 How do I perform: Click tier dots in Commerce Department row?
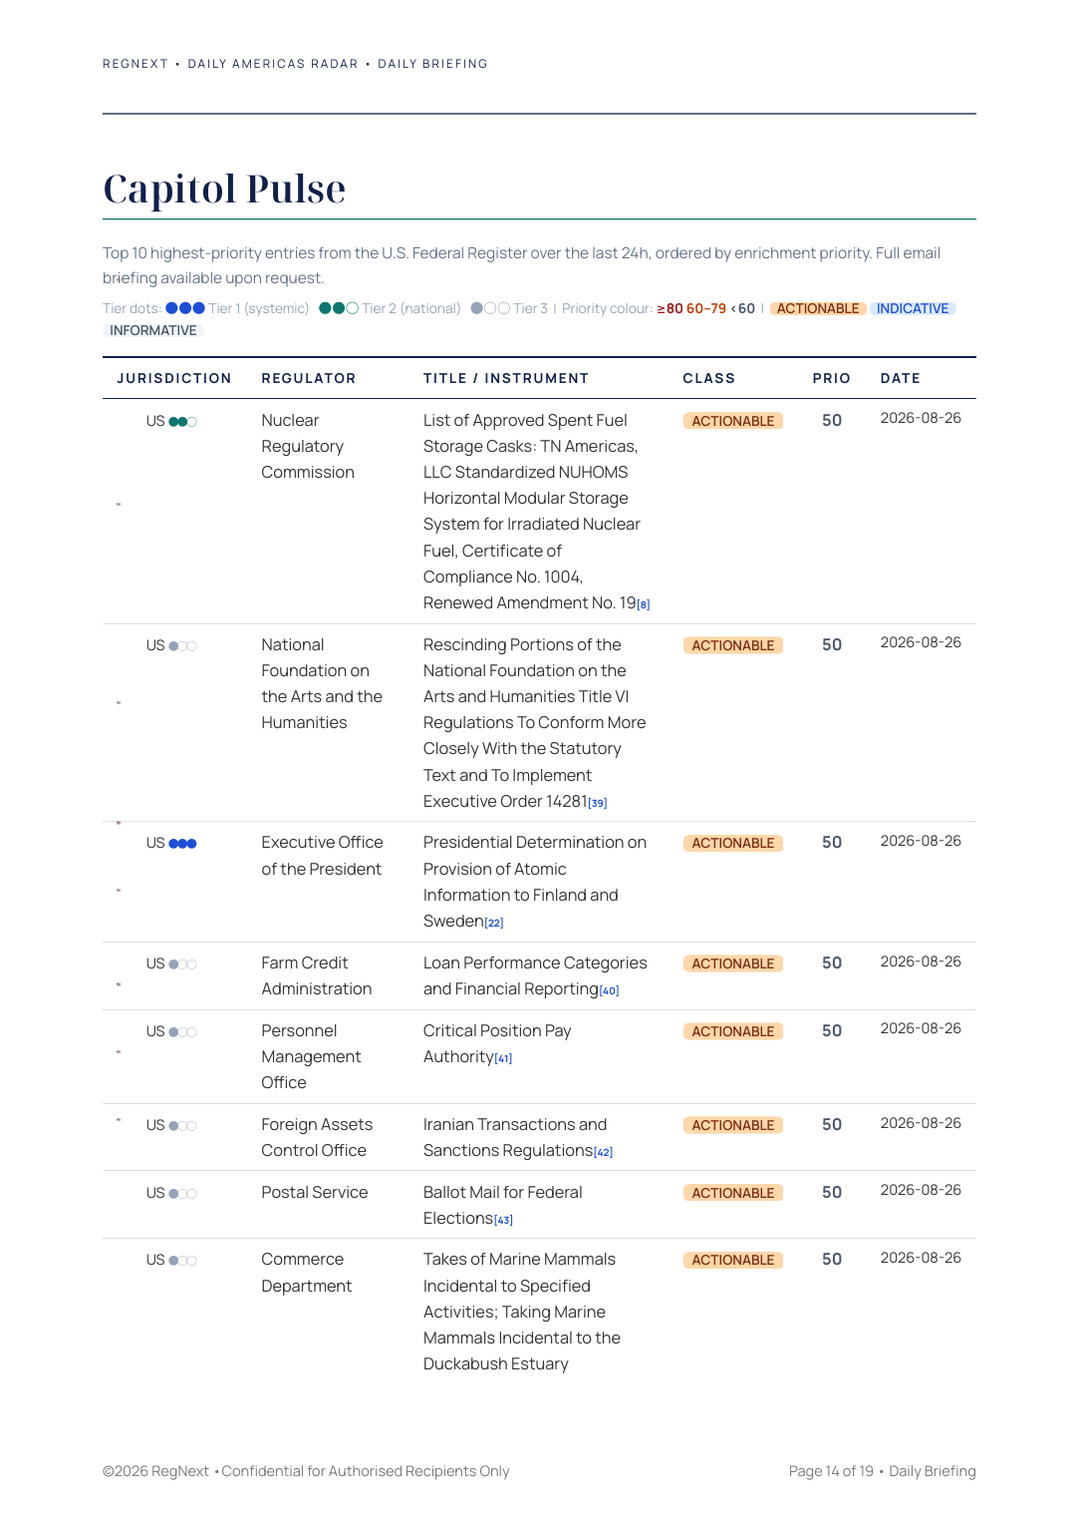pyautogui.click(x=183, y=1261)
